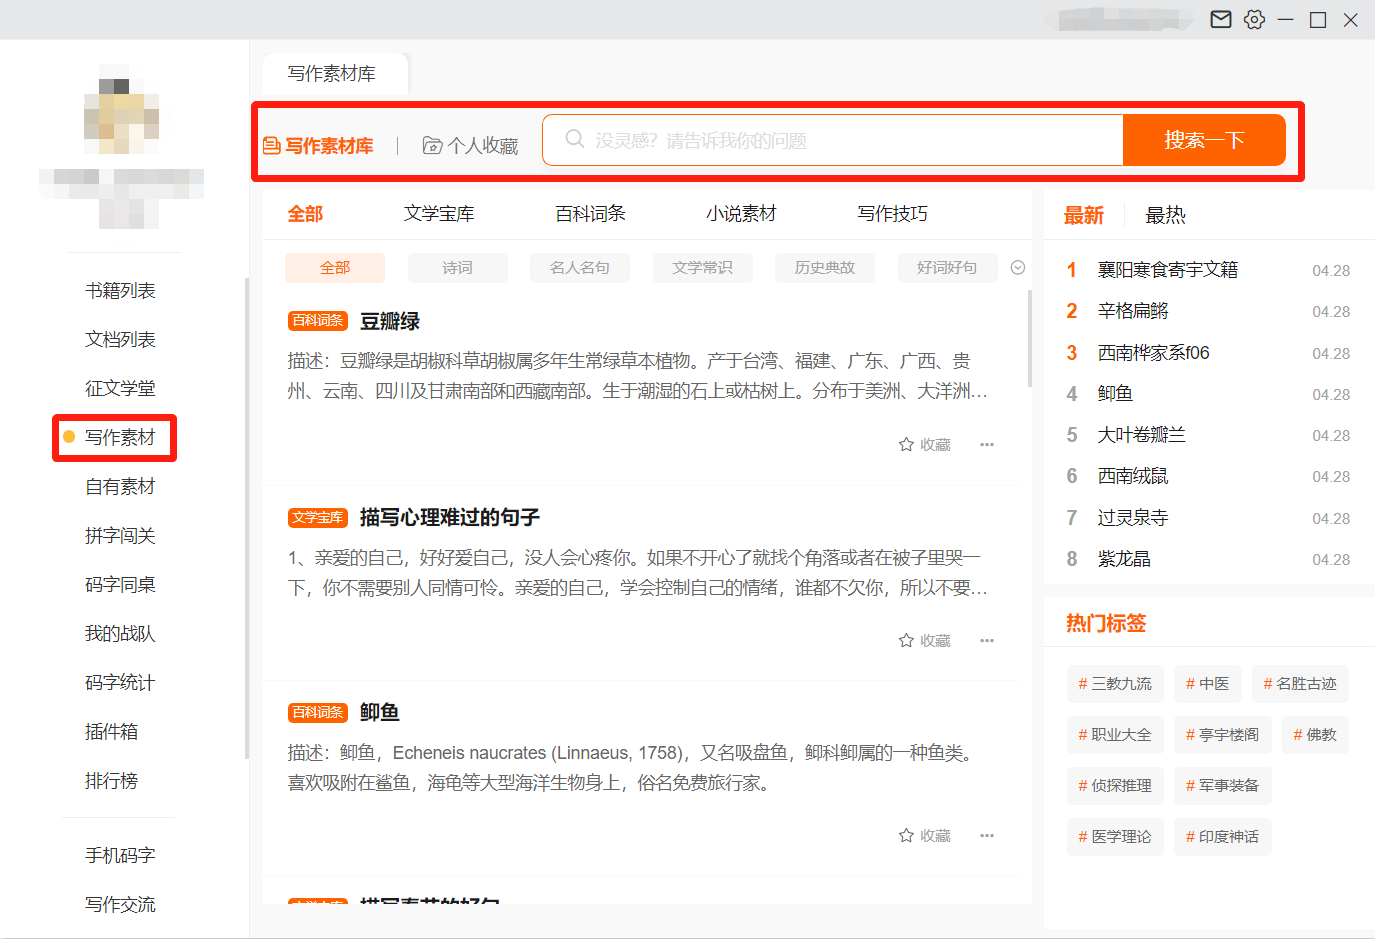
Task: Click the 个人收藏 folder icon
Action: (x=432, y=146)
